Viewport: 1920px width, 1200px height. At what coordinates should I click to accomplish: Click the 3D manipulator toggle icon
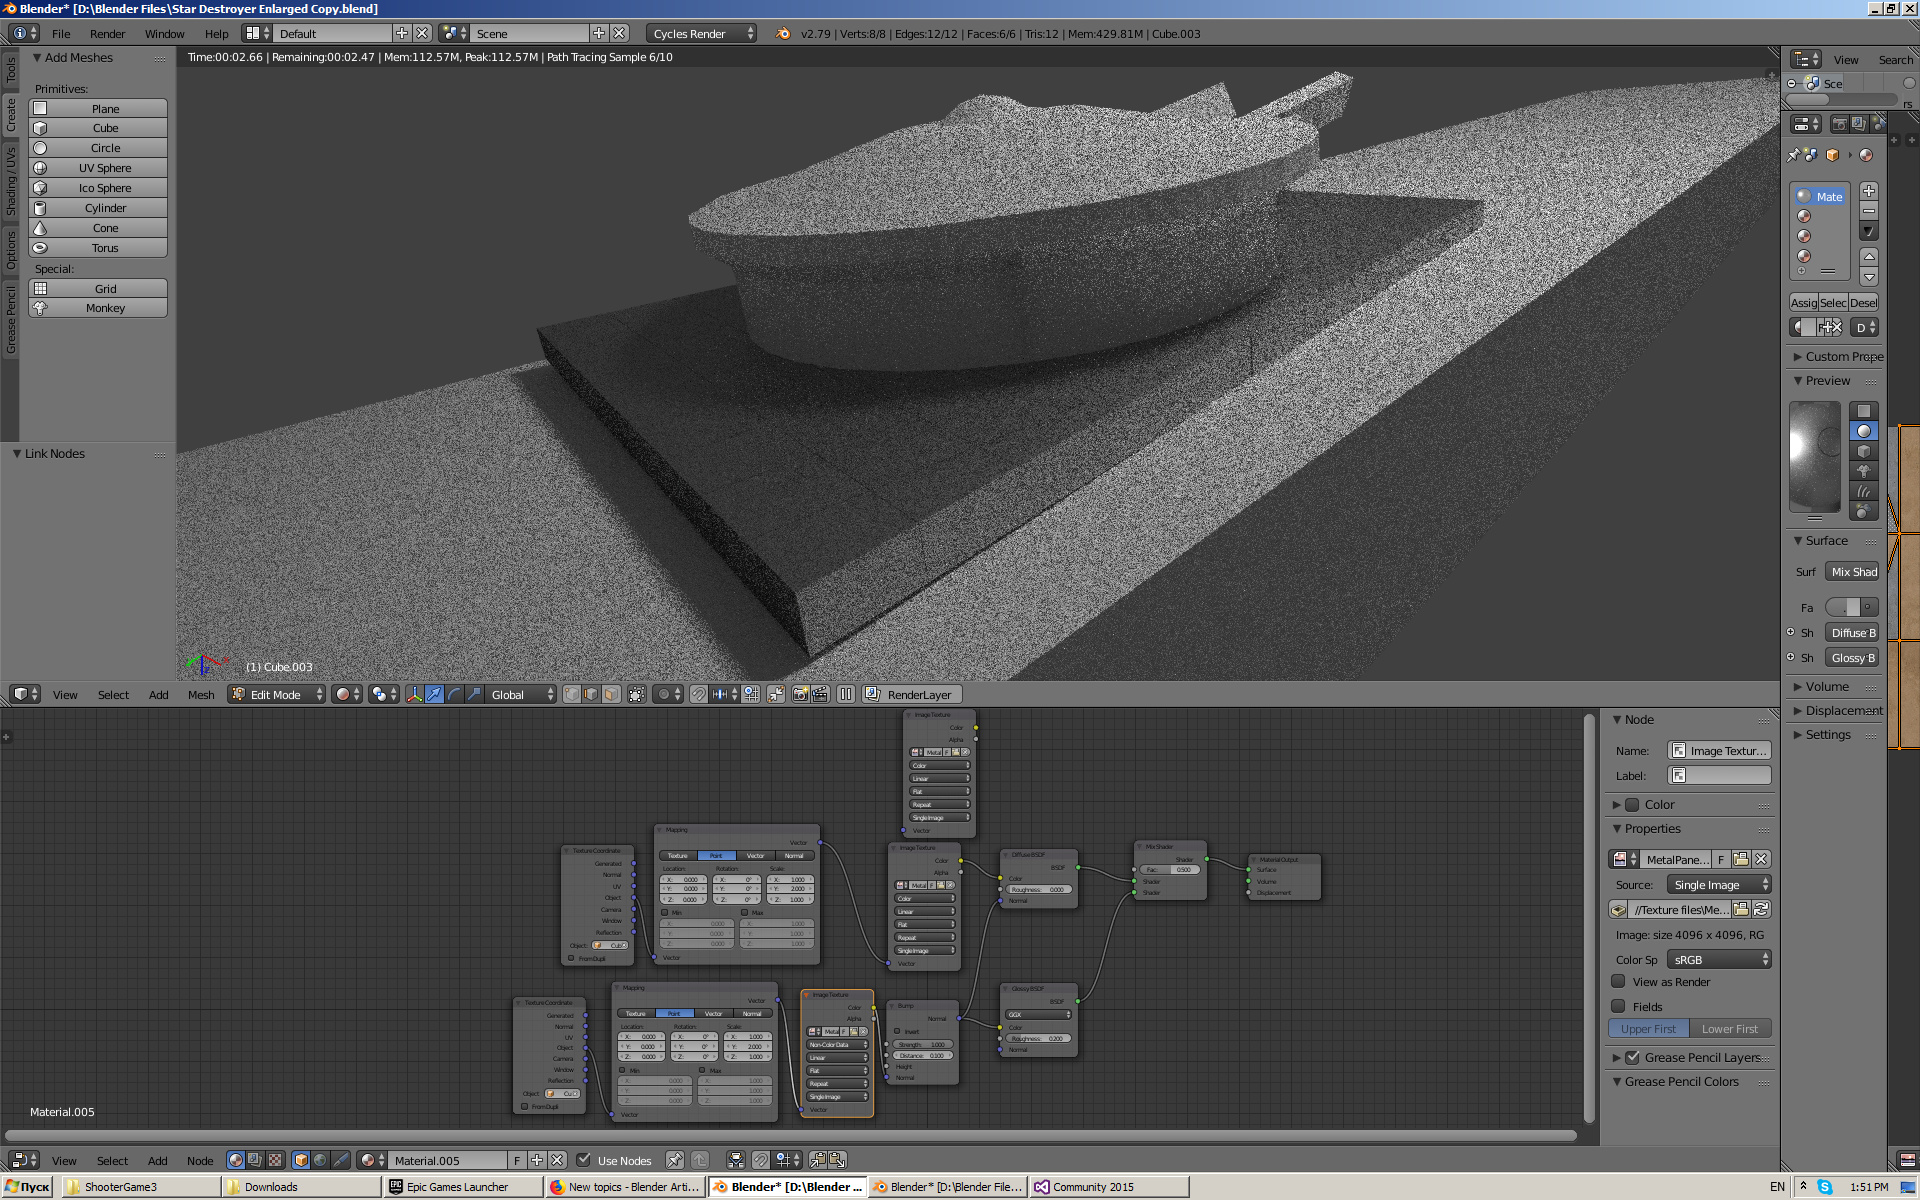click(415, 694)
